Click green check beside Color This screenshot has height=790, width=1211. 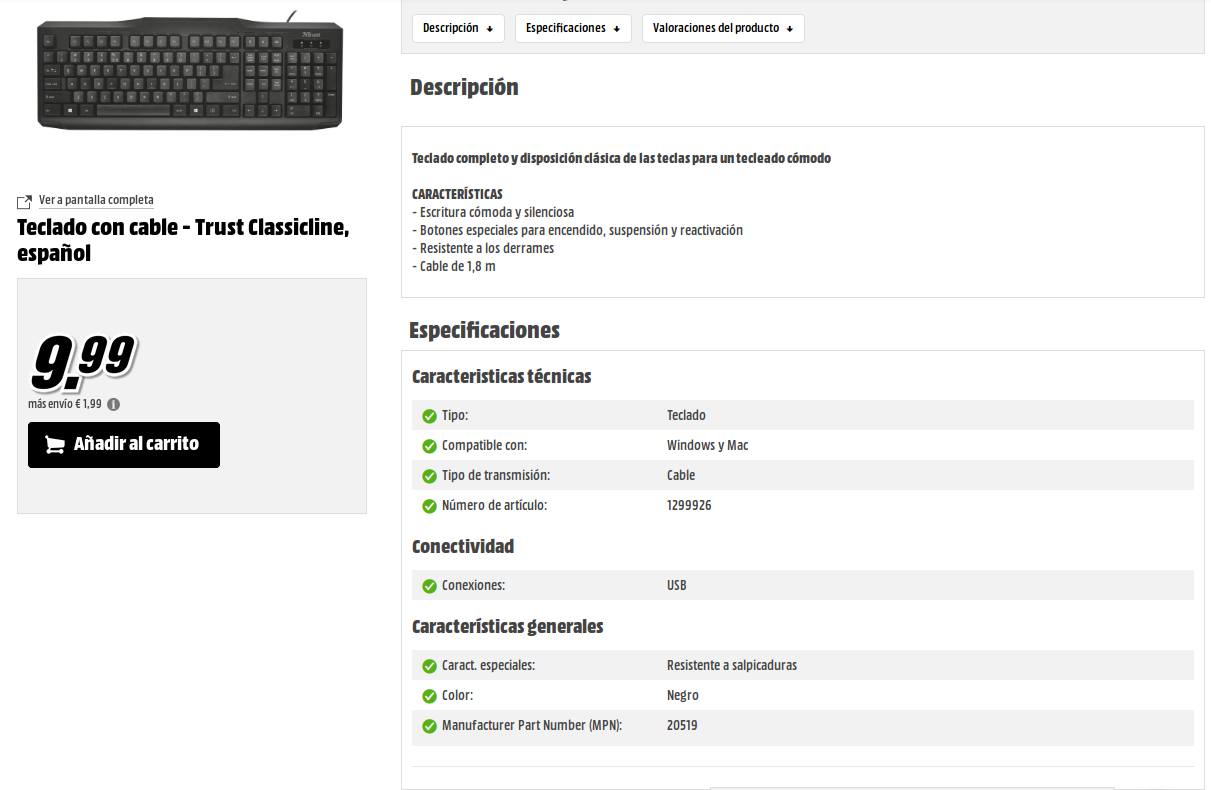(x=429, y=696)
